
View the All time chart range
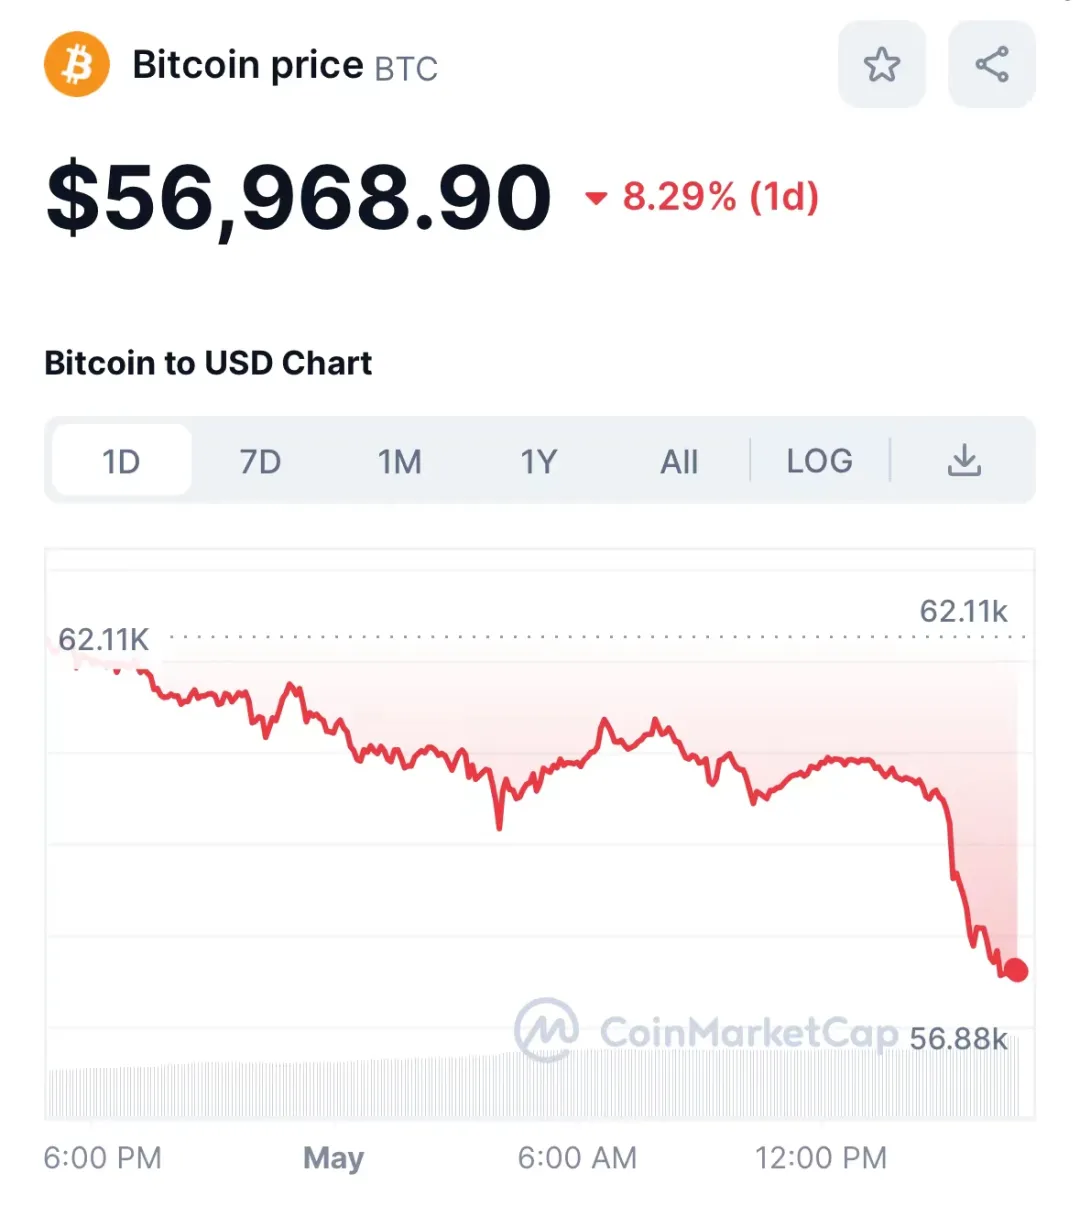pyautogui.click(x=679, y=461)
